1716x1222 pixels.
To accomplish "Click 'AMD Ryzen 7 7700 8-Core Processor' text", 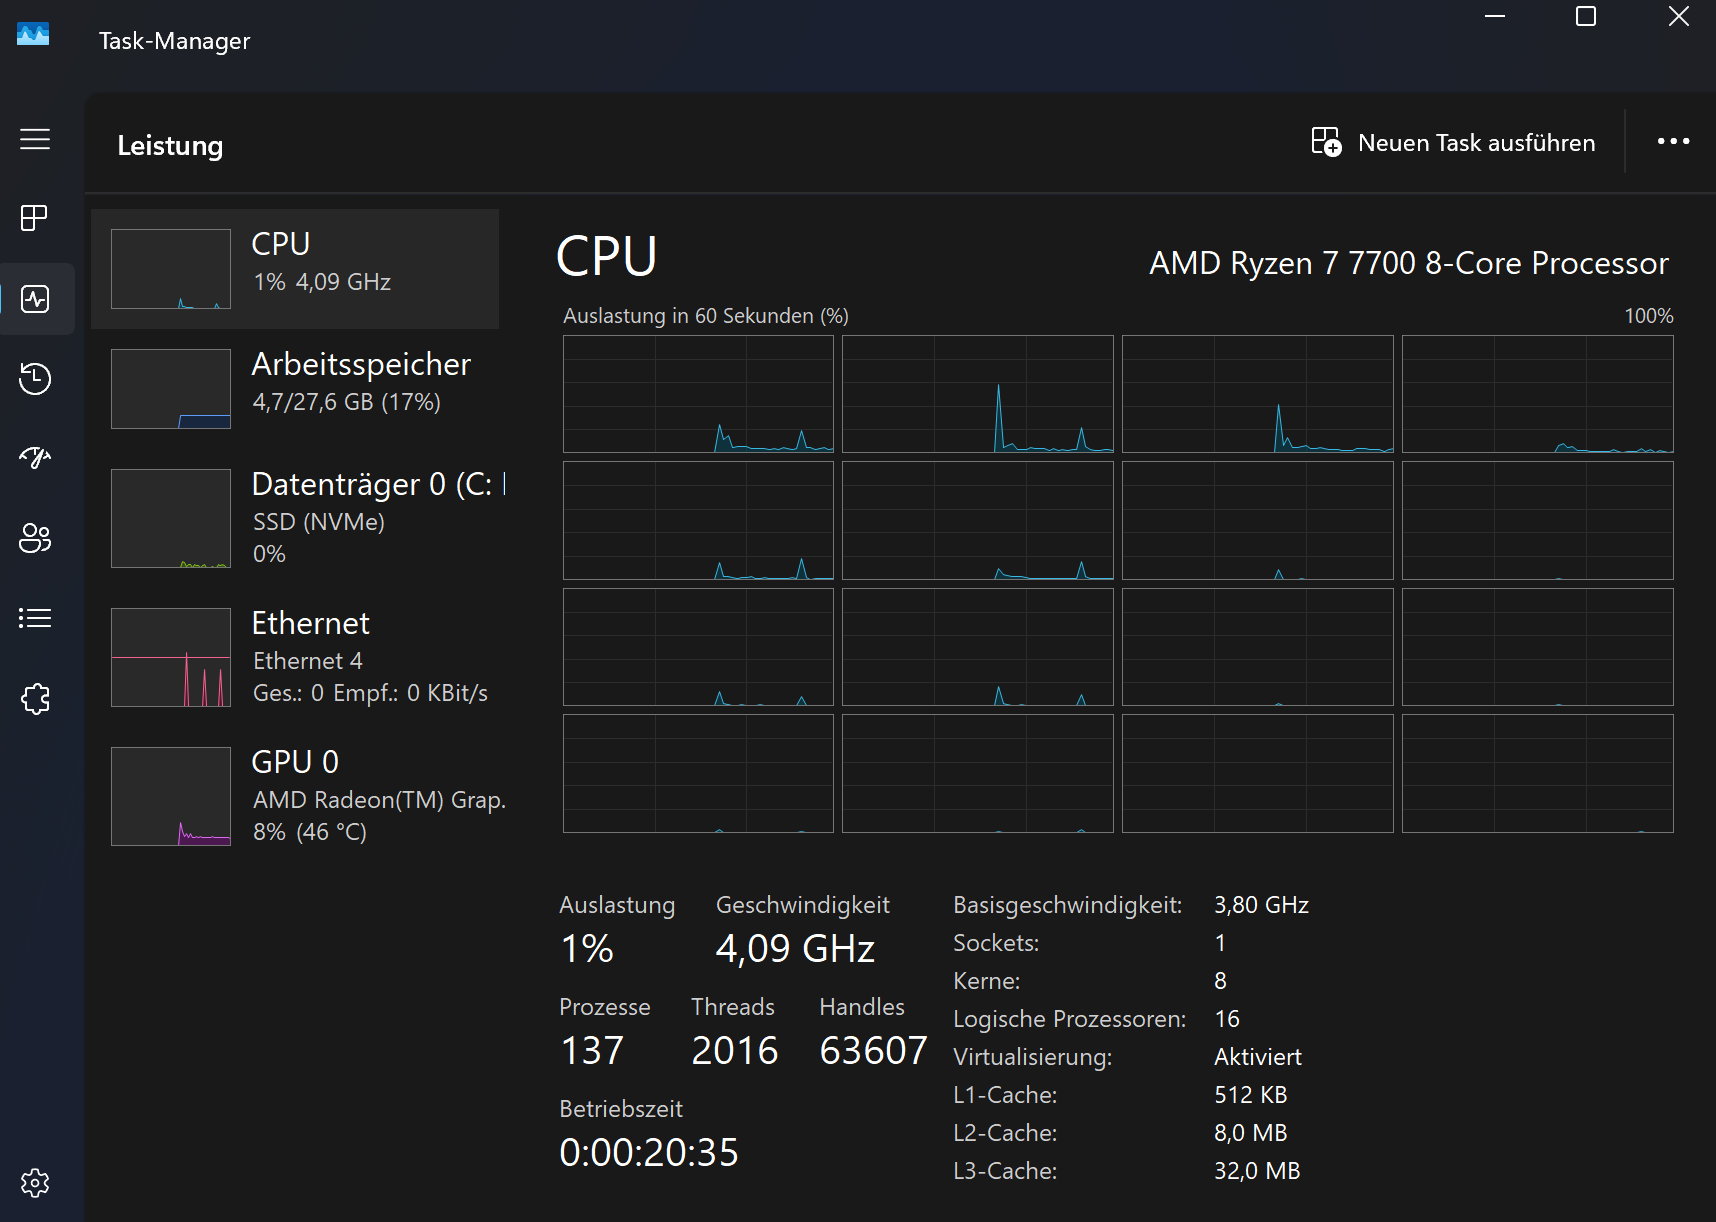I will (1409, 263).
